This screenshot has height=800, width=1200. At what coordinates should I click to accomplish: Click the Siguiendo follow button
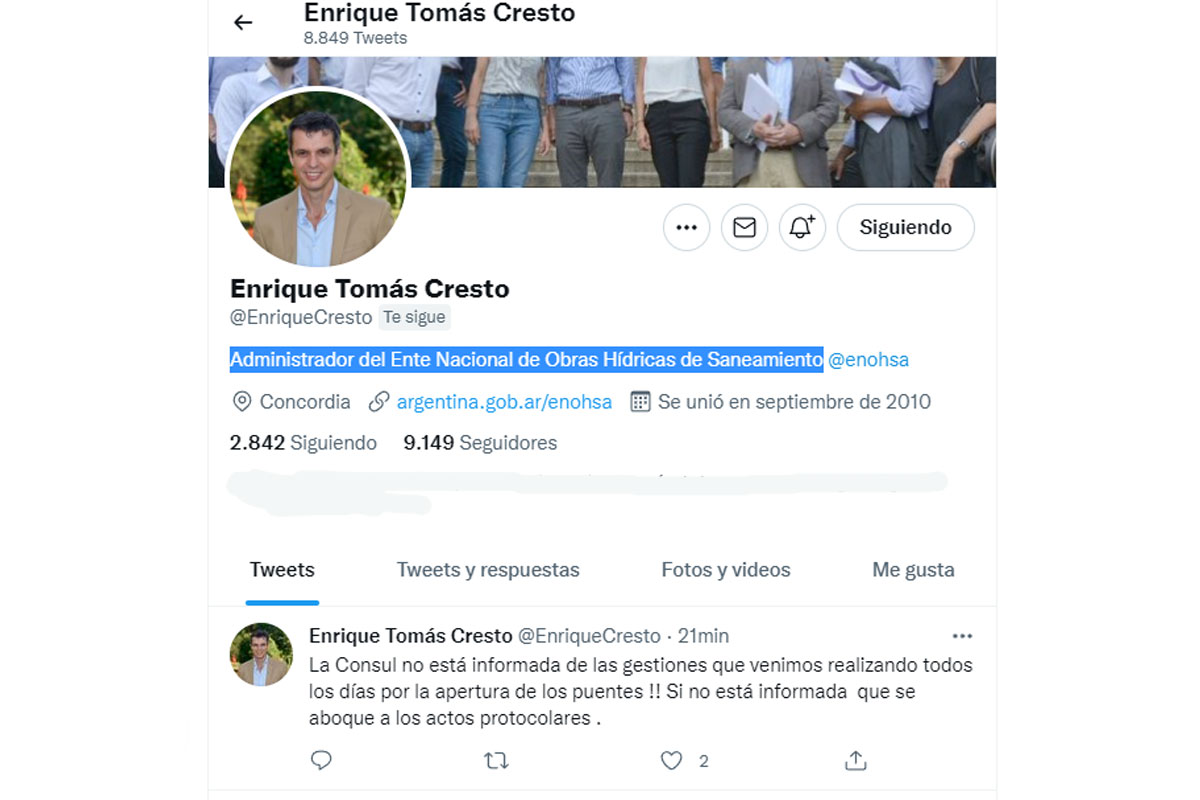pyautogui.click(x=905, y=228)
